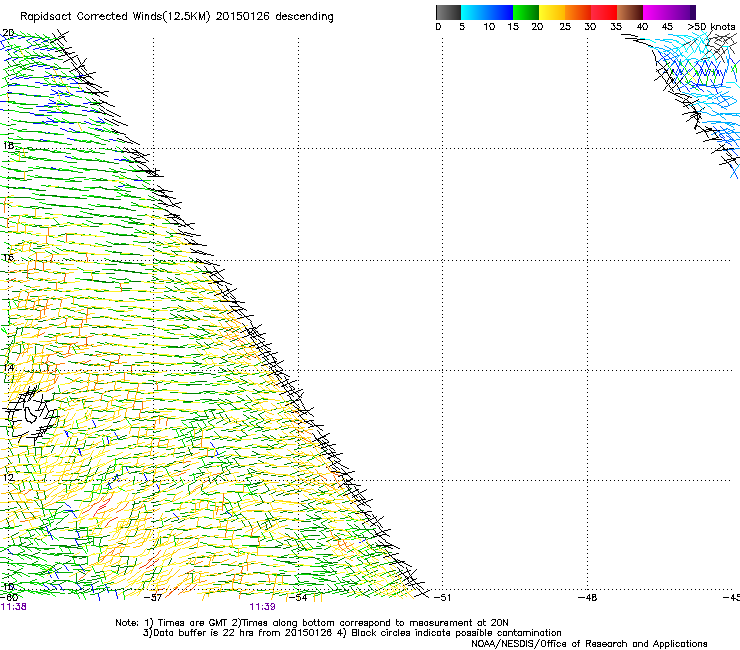Click the -54 longitude axis label
The height and width of the screenshot is (650, 740).
coord(298,598)
